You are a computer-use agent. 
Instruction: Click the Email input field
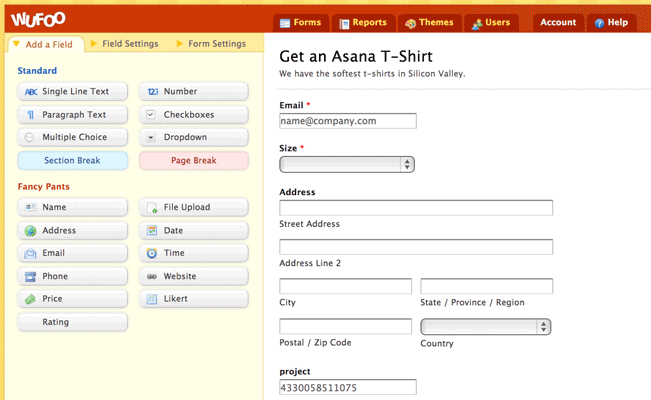[348, 121]
